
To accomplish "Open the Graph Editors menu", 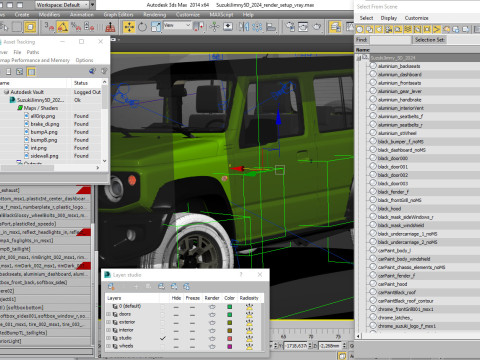I will tap(118, 15).
